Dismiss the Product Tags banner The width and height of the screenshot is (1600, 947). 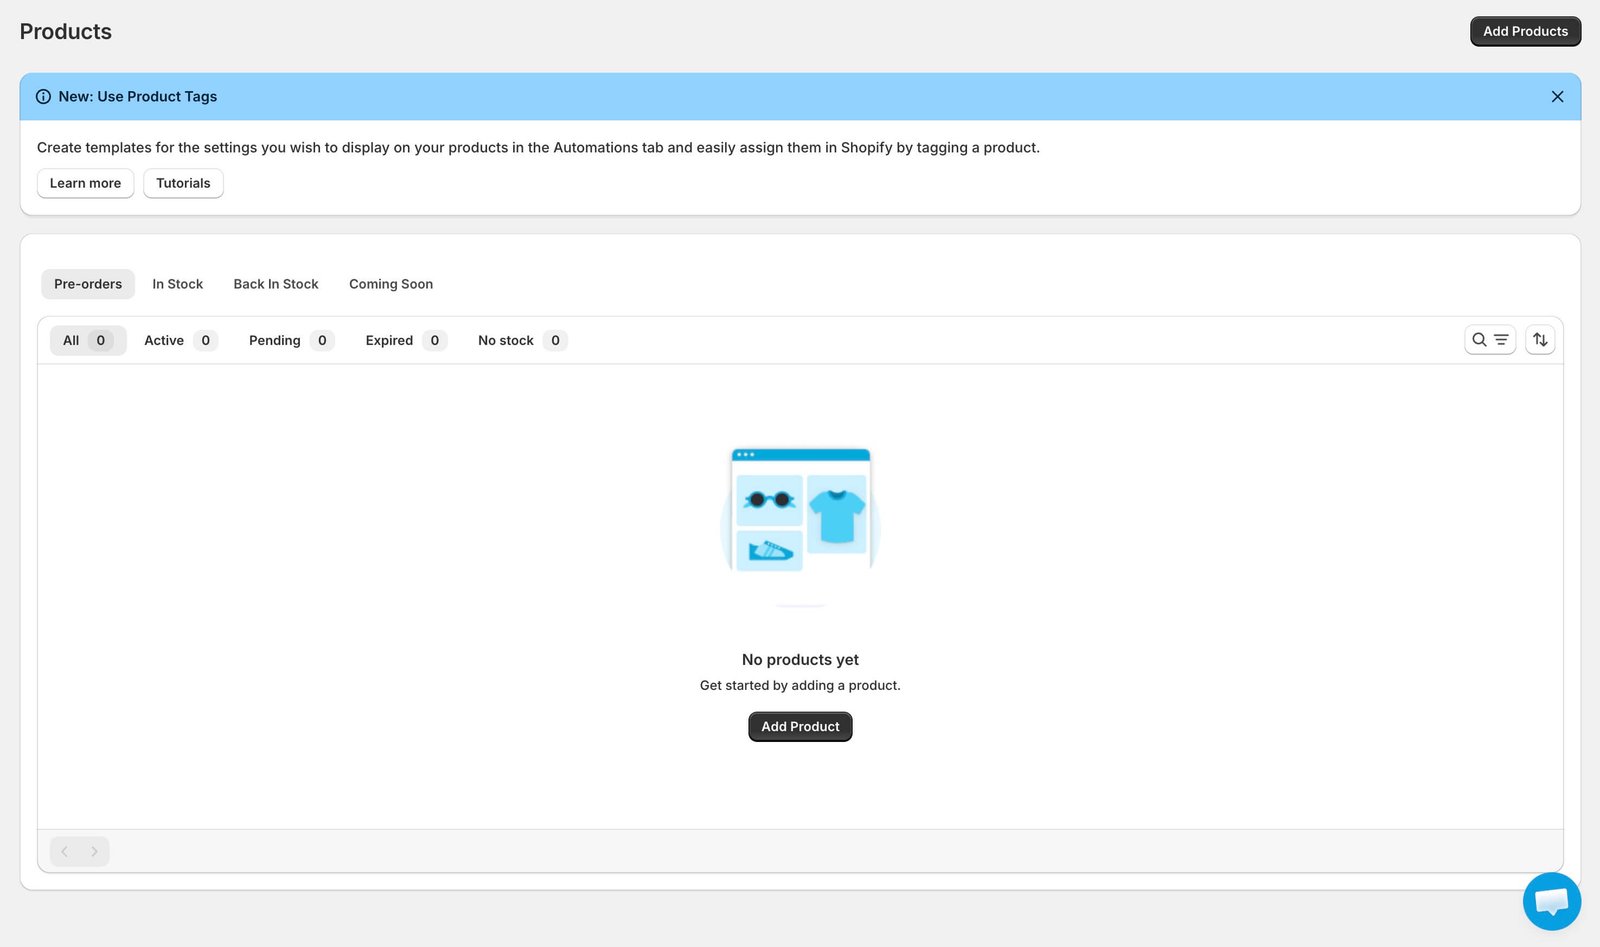[1557, 97]
